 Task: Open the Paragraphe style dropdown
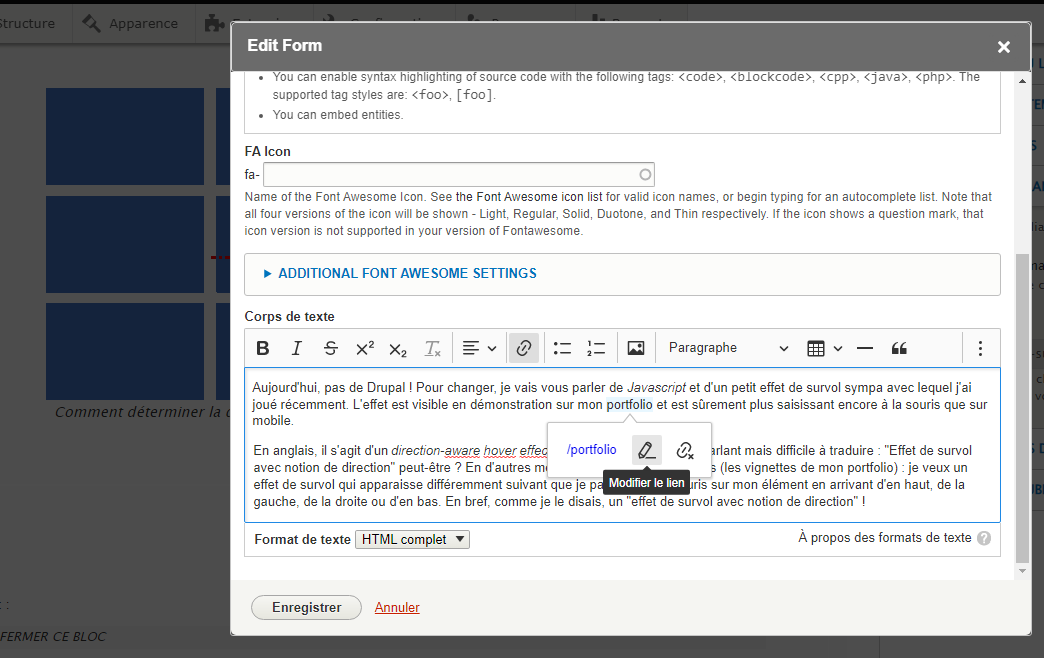coord(725,347)
